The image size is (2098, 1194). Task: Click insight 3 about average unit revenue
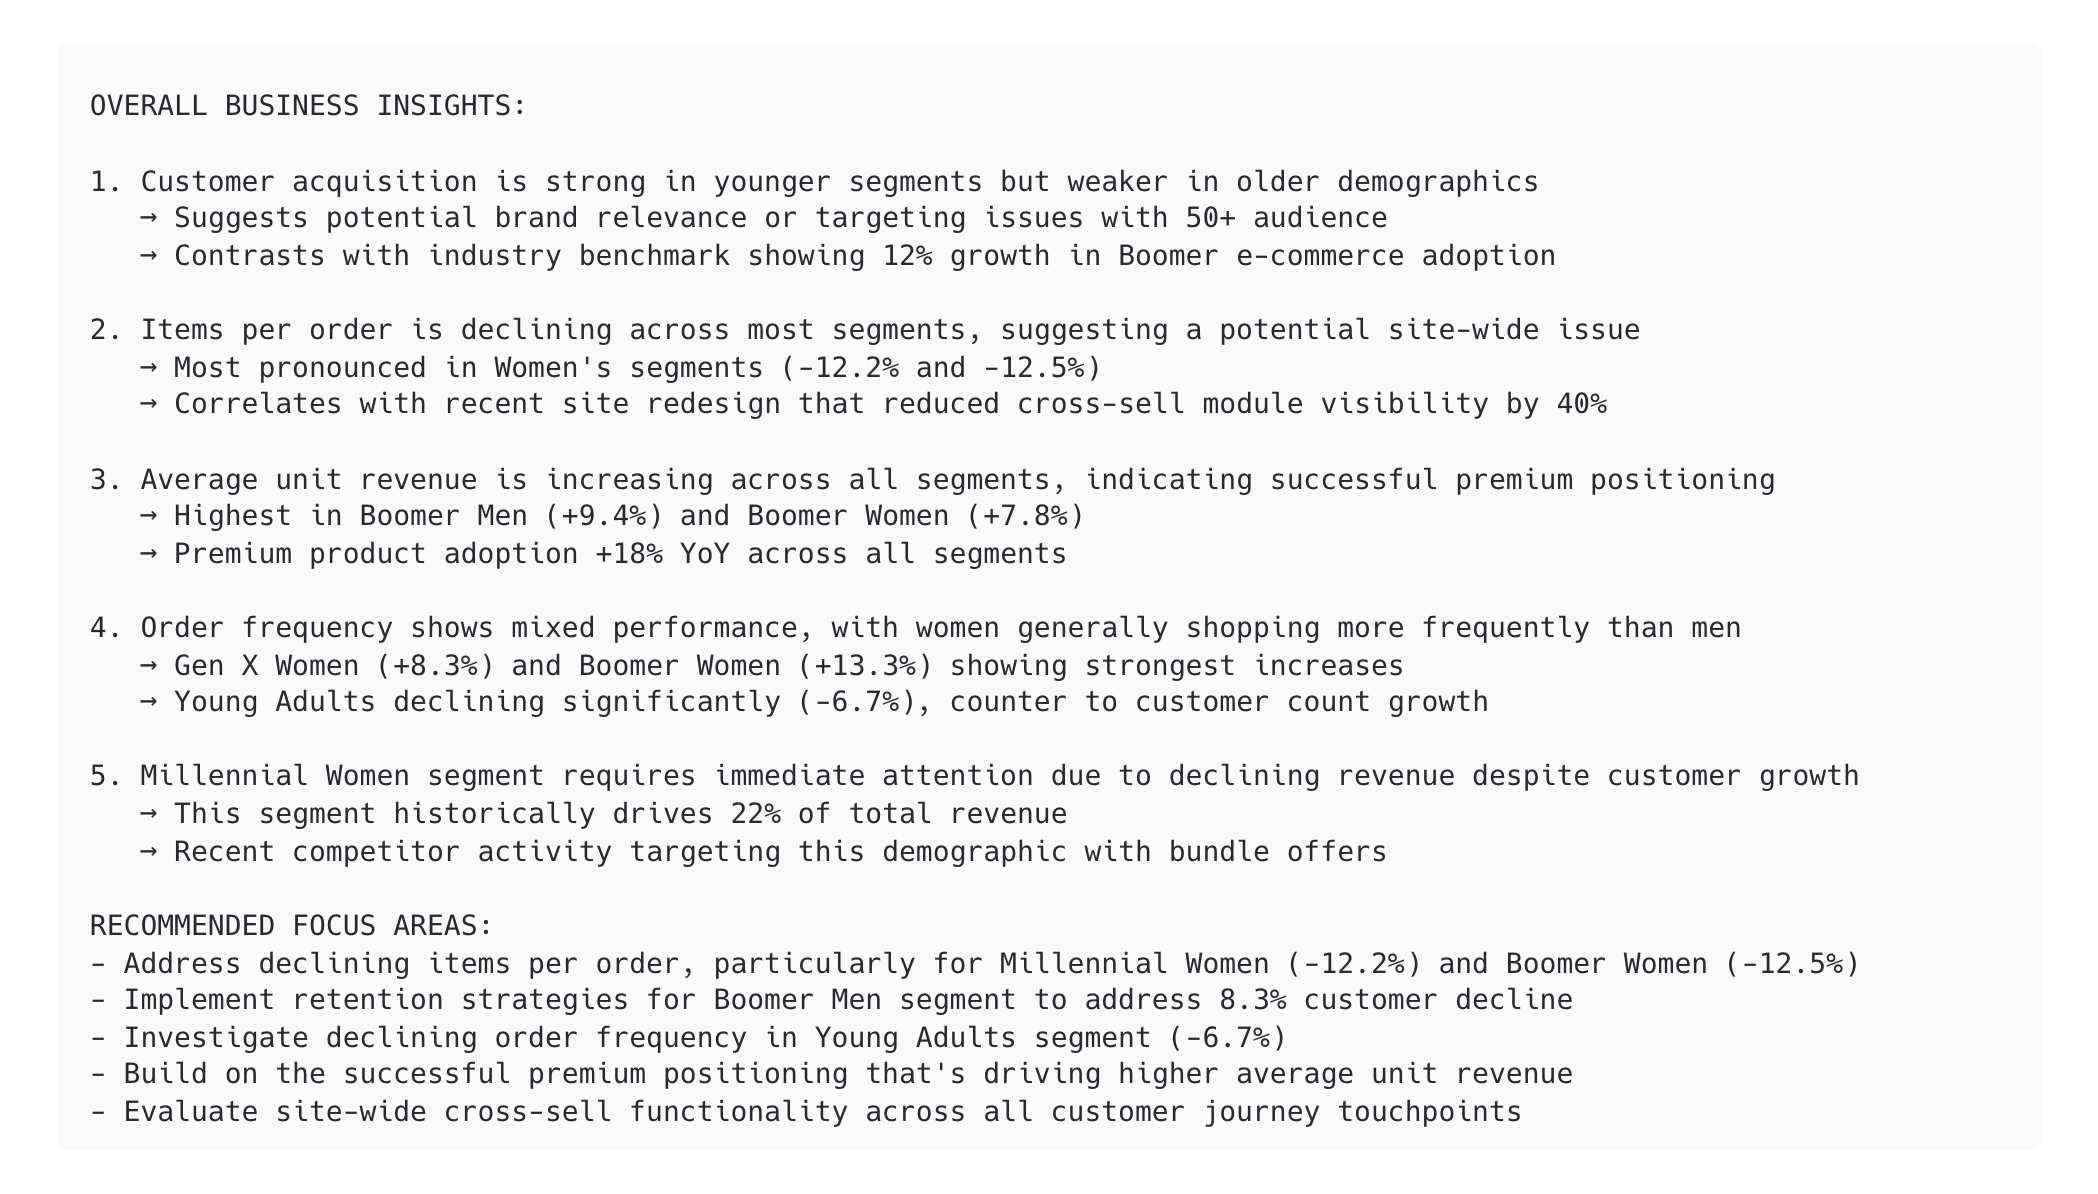coord(932,480)
